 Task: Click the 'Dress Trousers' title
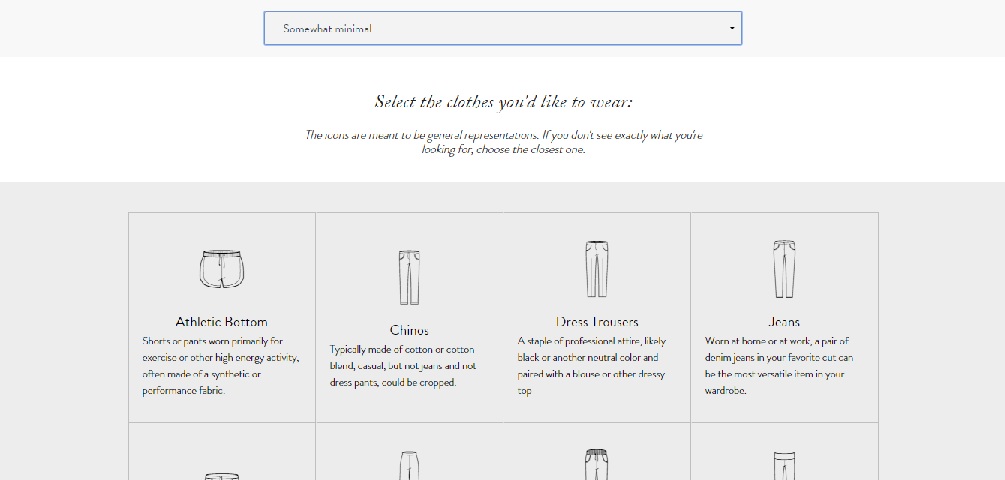click(597, 322)
